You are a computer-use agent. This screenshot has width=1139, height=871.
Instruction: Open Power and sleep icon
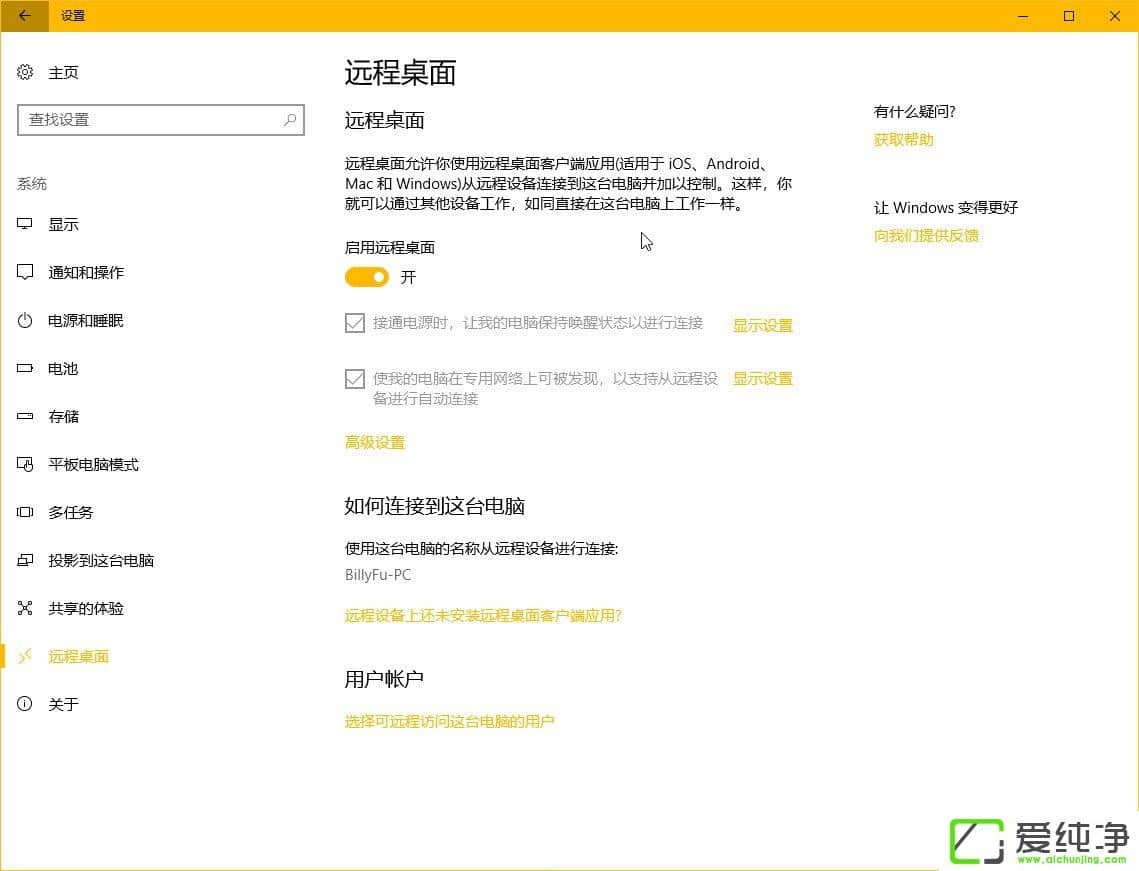25,321
